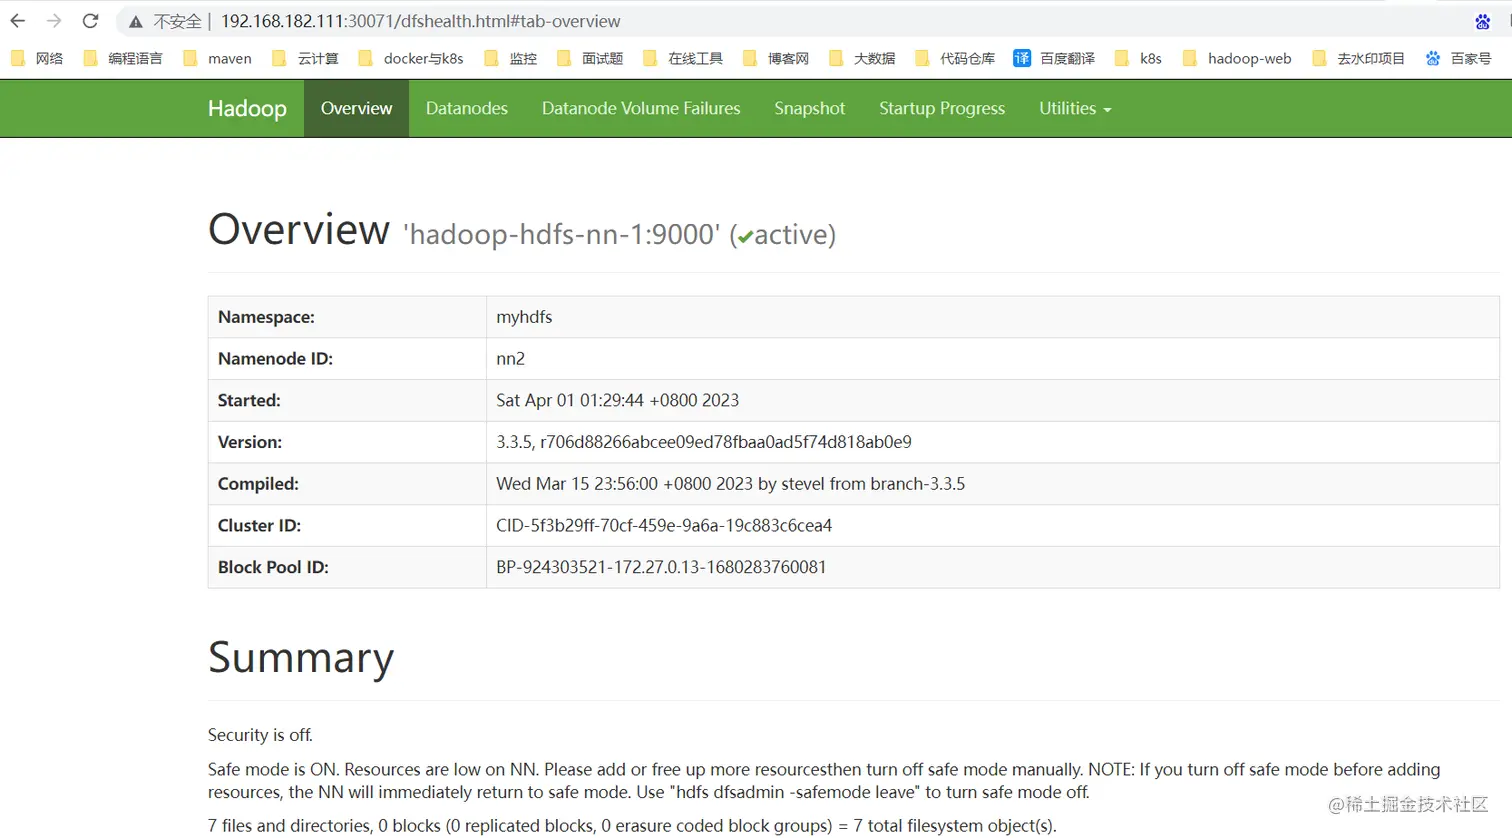Open the 博客网 bookmark folder

click(x=776, y=58)
